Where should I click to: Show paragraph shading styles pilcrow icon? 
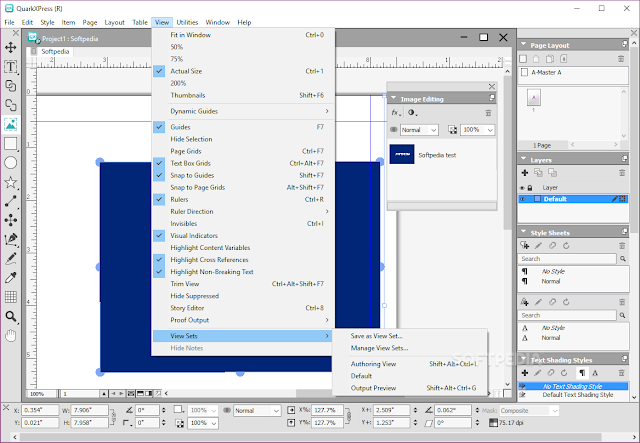(x=582, y=373)
